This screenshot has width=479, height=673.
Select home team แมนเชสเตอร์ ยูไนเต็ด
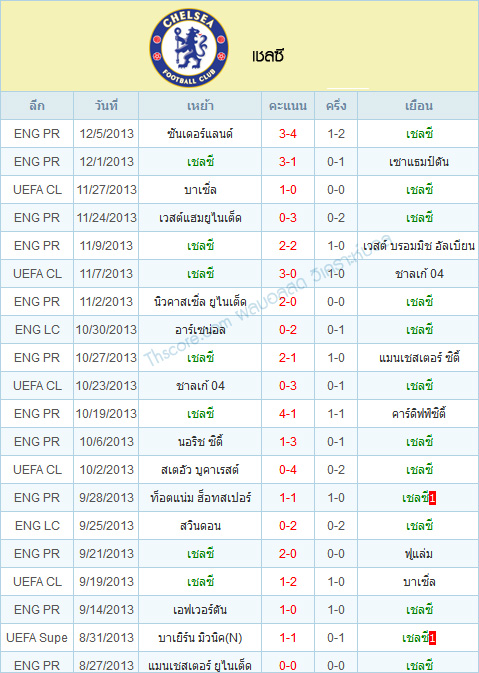[200, 666]
